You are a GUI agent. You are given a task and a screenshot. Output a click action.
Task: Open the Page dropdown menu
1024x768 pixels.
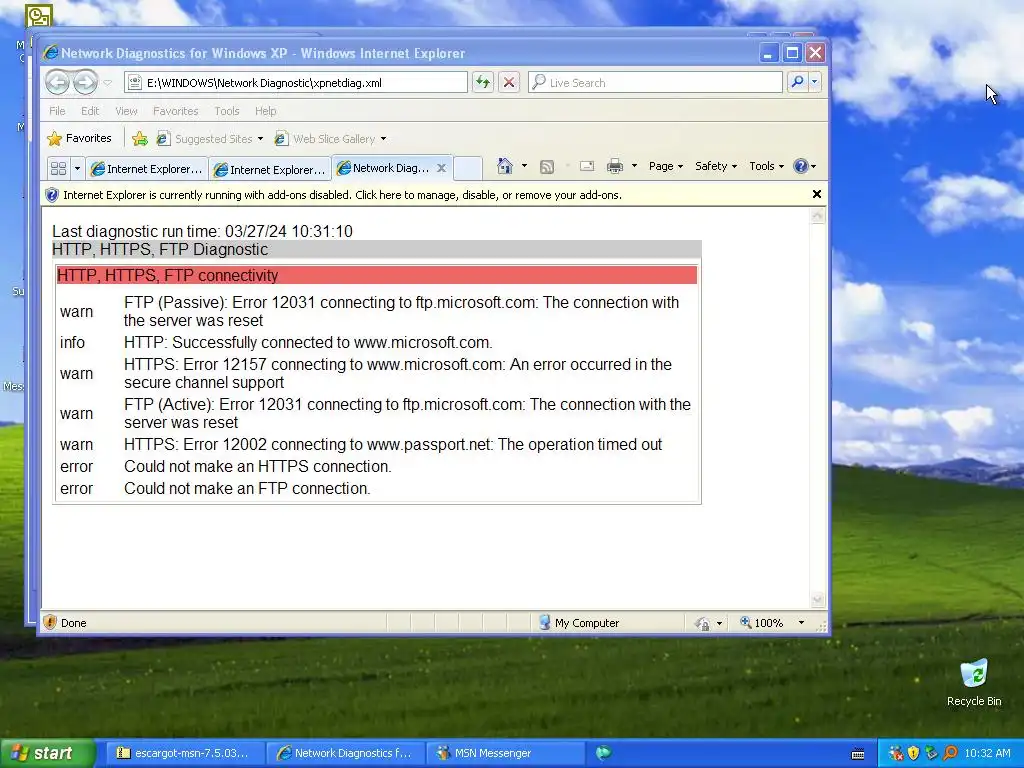[x=665, y=166]
